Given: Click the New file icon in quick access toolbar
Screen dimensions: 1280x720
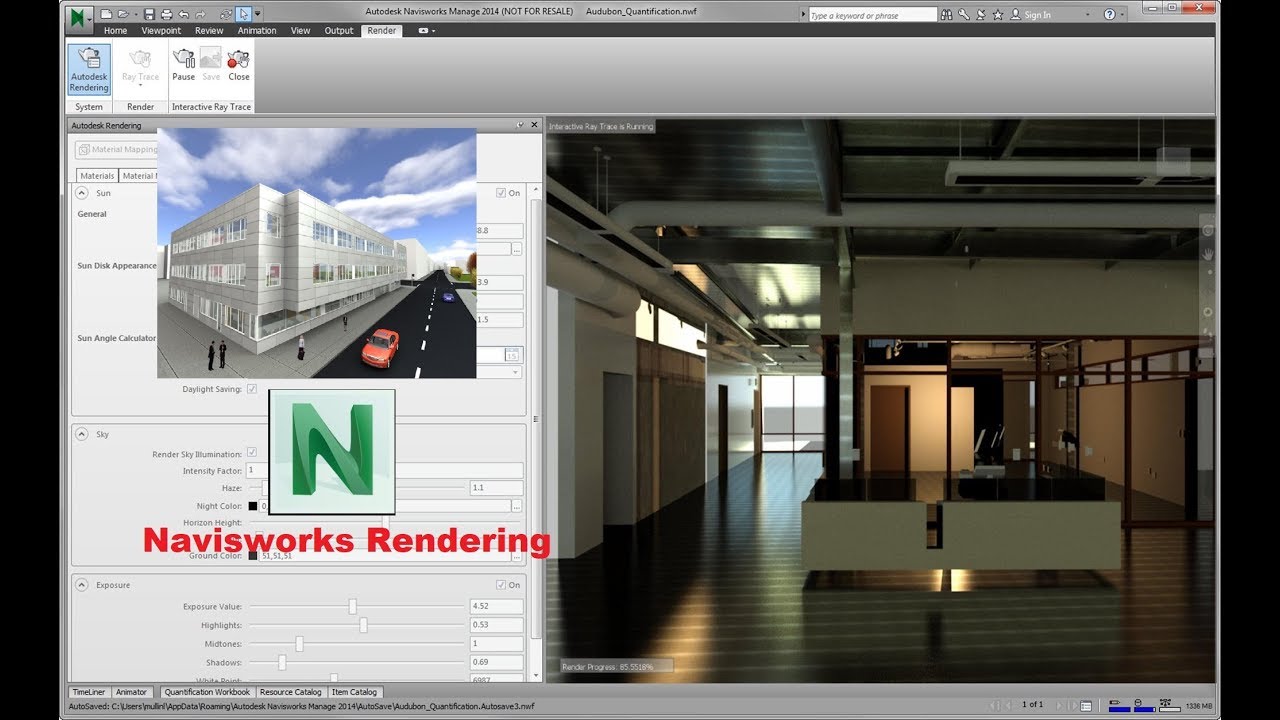Looking at the screenshot, I should tap(105, 14).
